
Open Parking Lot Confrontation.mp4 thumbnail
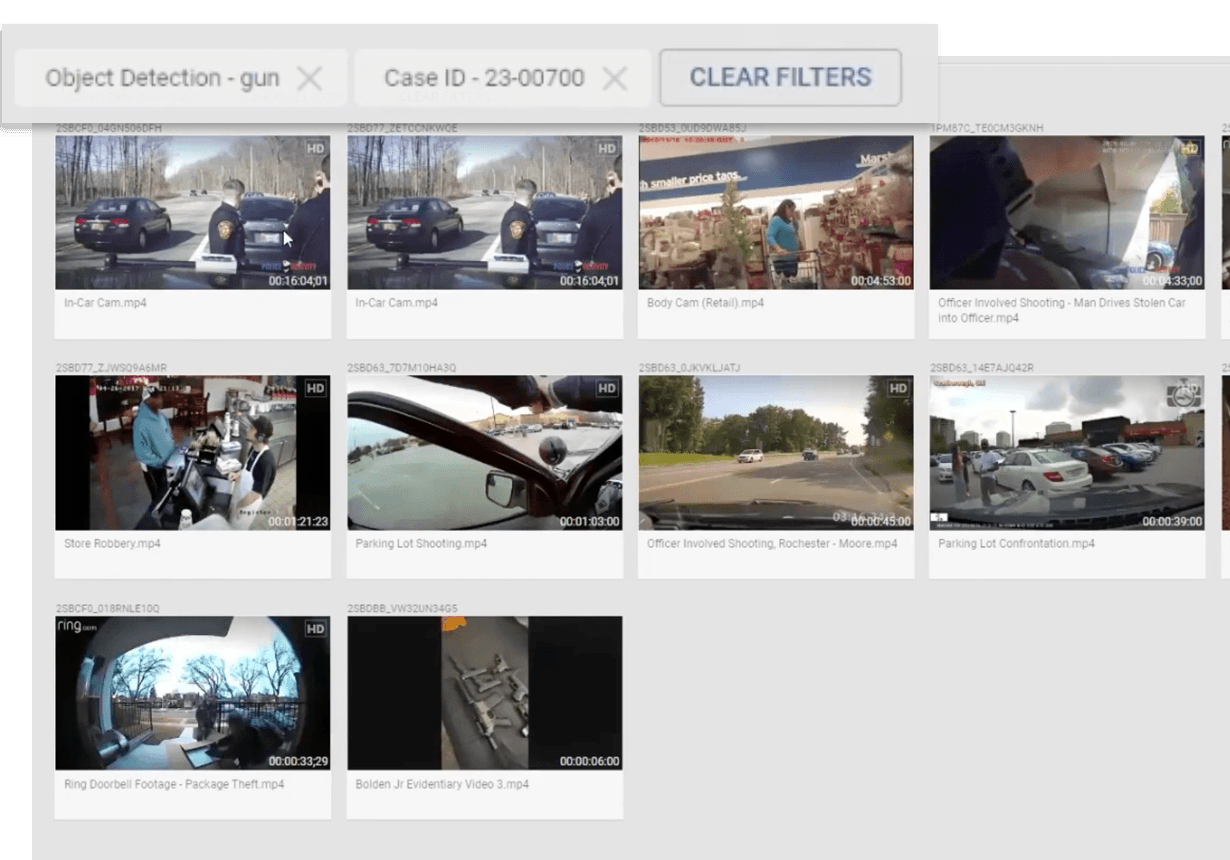1066,453
